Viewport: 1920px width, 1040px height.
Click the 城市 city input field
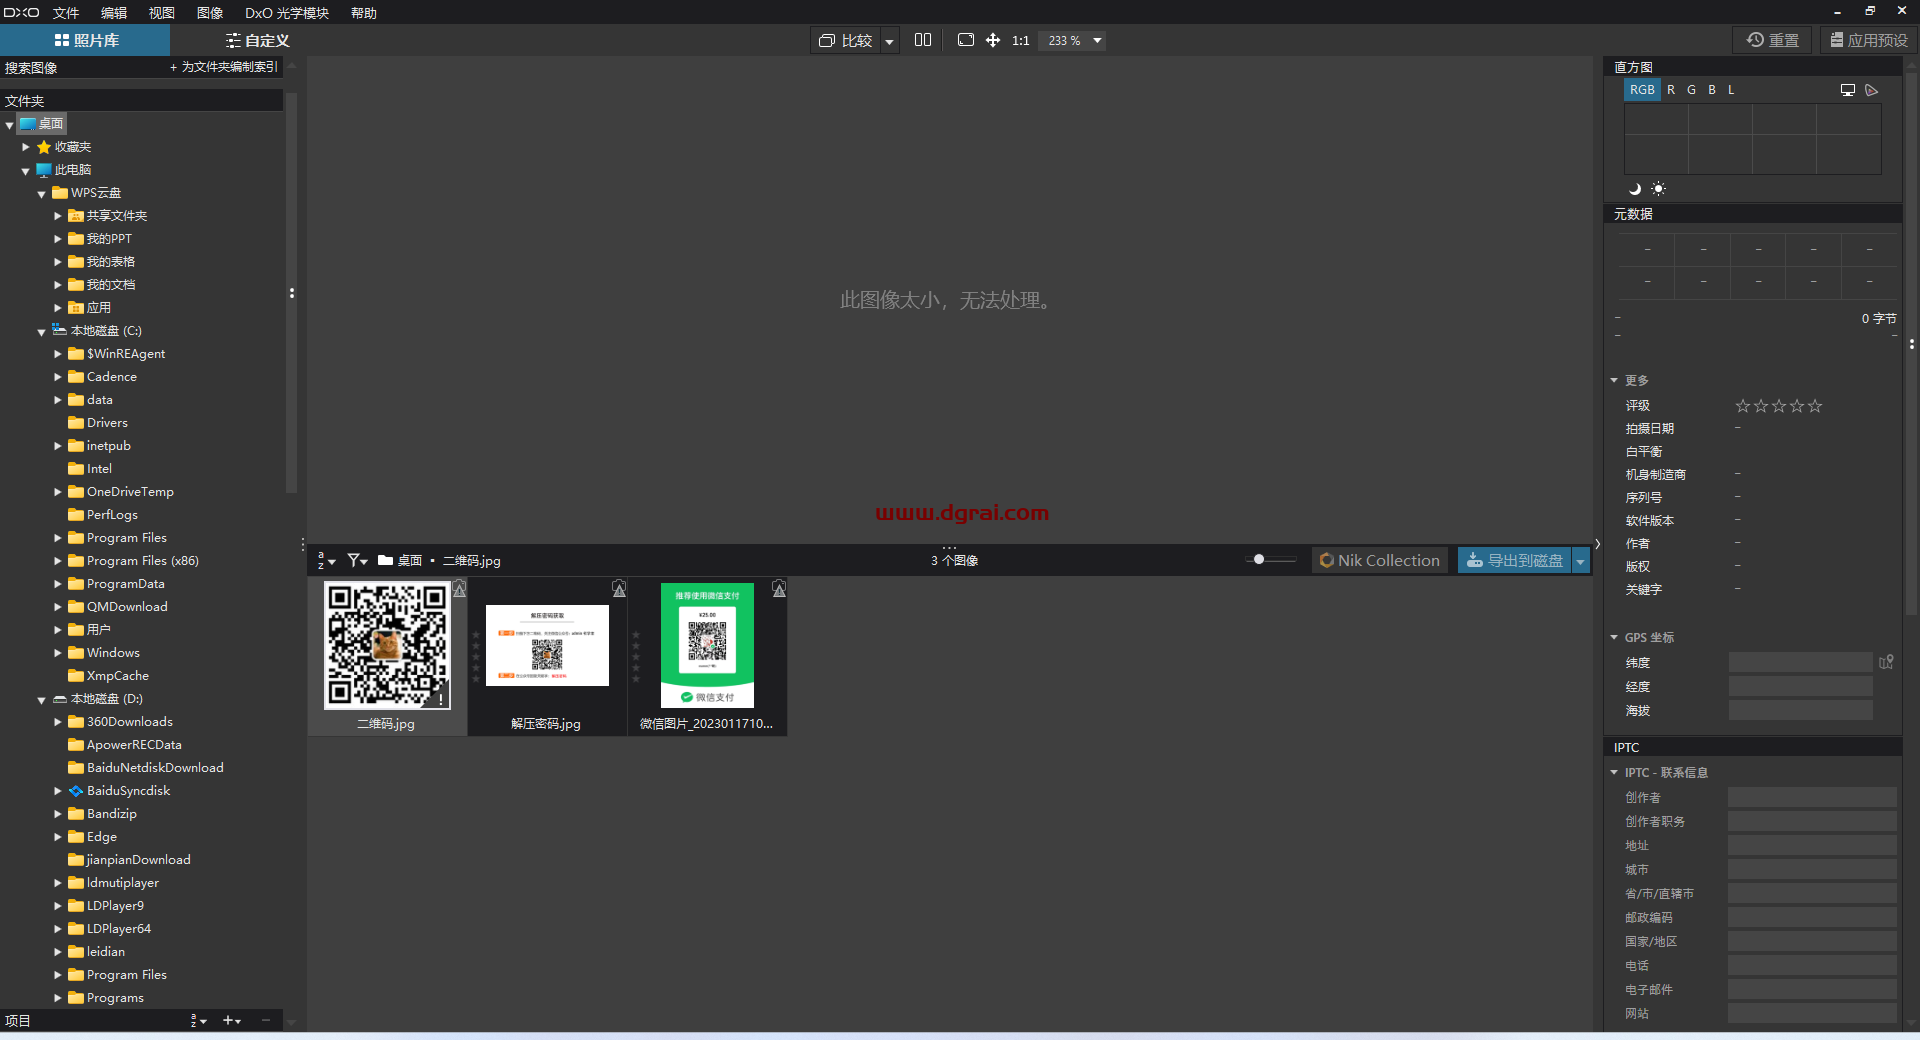point(1812,869)
